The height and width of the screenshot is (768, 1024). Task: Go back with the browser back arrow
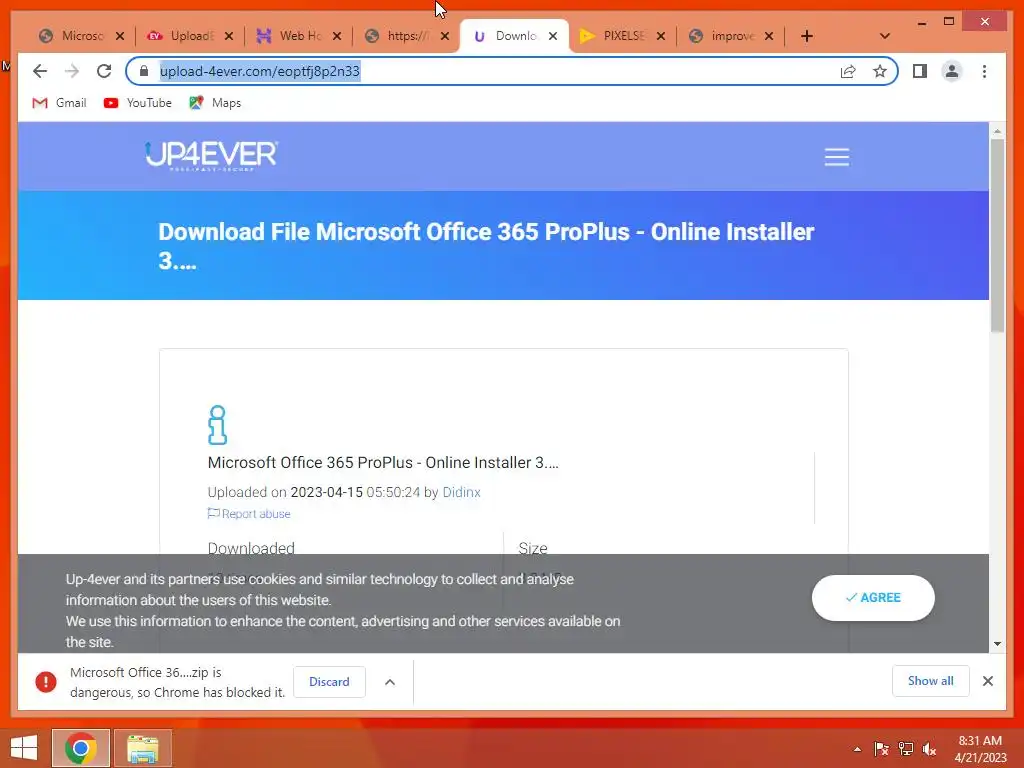pyautogui.click(x=40, y=71)
